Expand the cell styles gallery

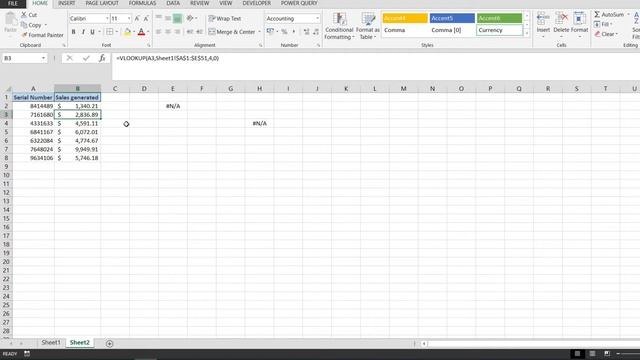(x=527, y=33)
